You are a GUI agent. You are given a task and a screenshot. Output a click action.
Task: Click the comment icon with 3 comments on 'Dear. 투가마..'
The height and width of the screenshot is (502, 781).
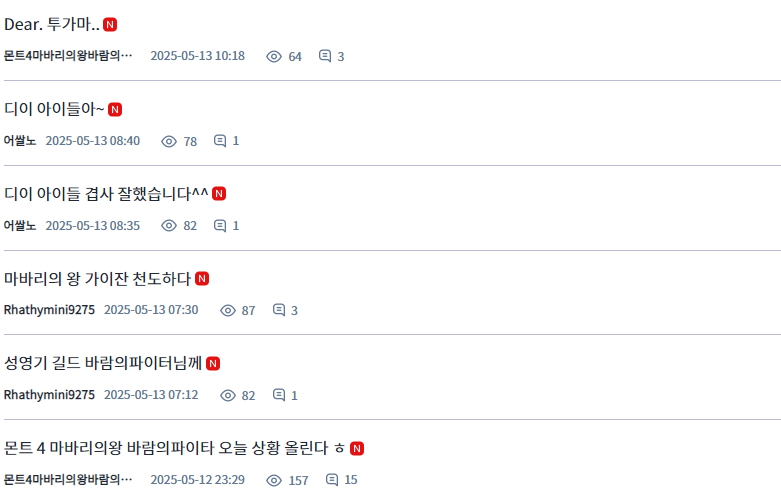pos(325,56)
